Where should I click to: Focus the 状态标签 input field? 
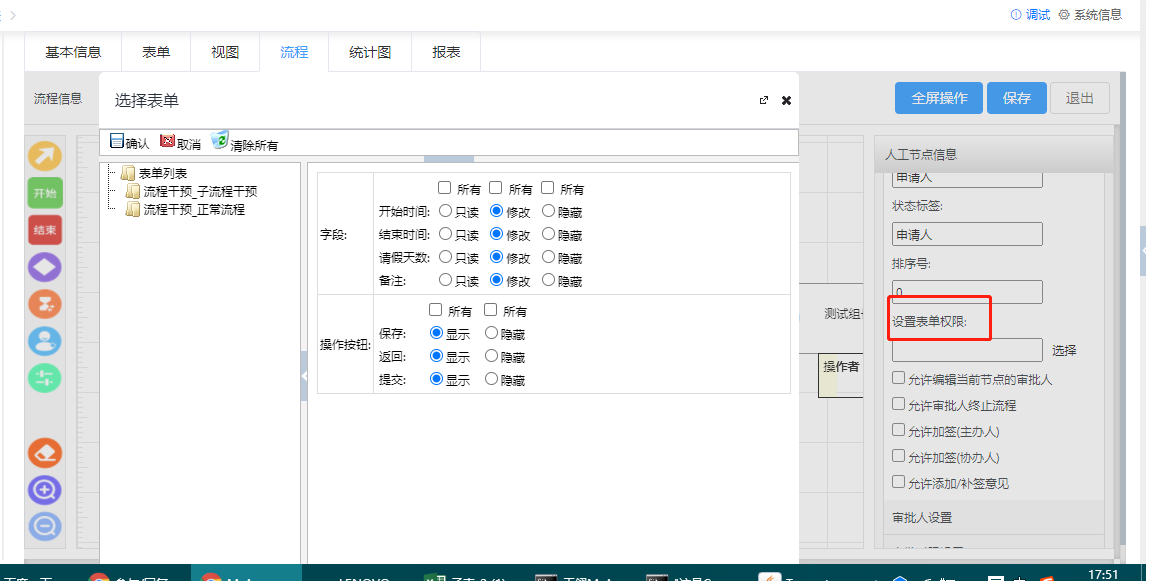click(967, 235)
